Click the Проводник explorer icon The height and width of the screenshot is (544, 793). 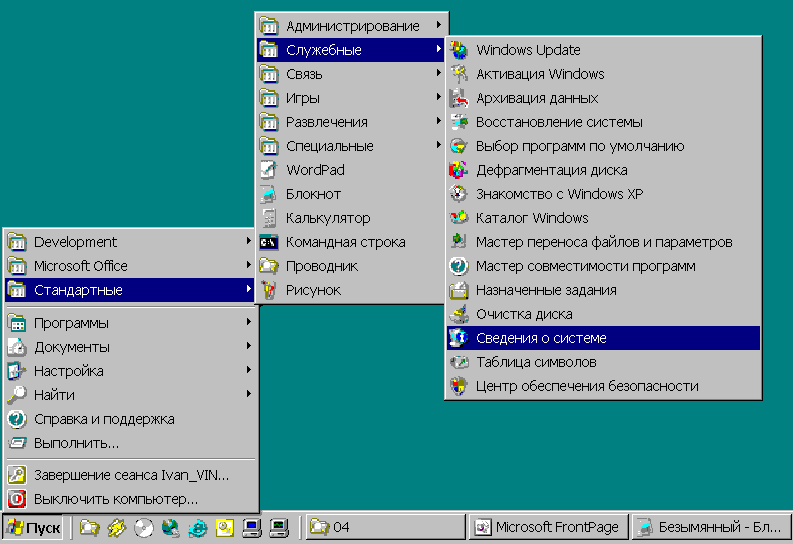269,265
